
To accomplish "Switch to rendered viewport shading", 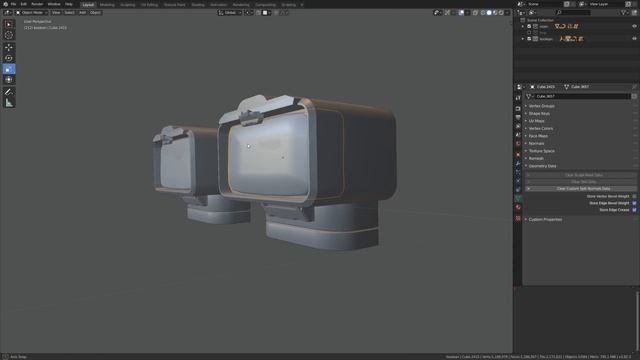I will click(x=501, y=13).
